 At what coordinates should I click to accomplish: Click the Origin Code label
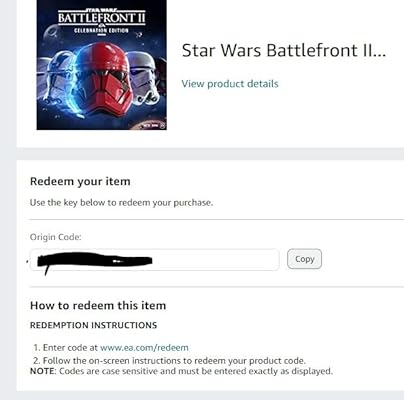(56, 237)
